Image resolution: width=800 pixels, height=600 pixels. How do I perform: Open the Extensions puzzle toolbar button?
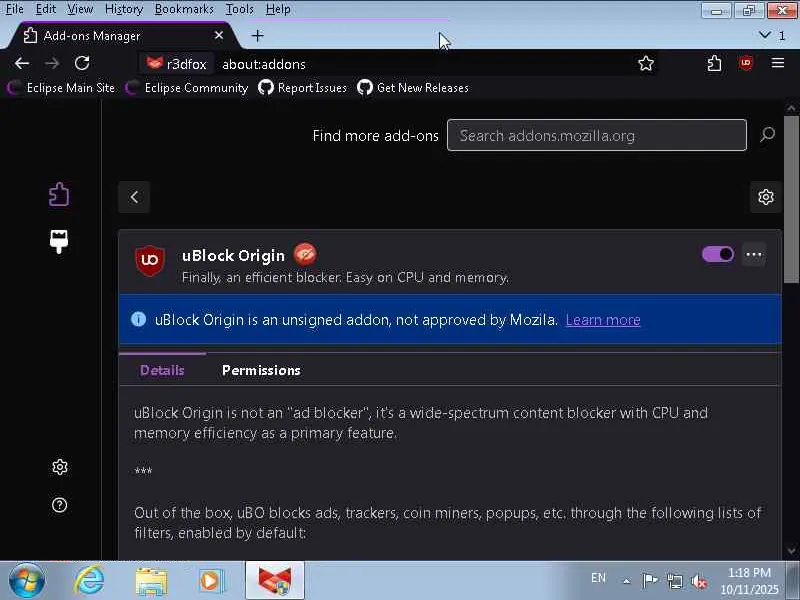pos(714,63)
